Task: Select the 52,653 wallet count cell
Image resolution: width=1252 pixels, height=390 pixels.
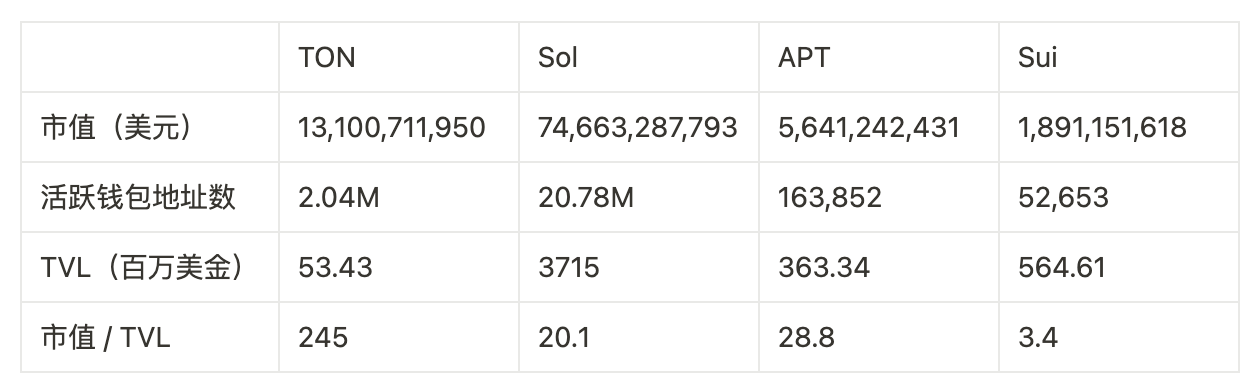Action: [1063, 198]
